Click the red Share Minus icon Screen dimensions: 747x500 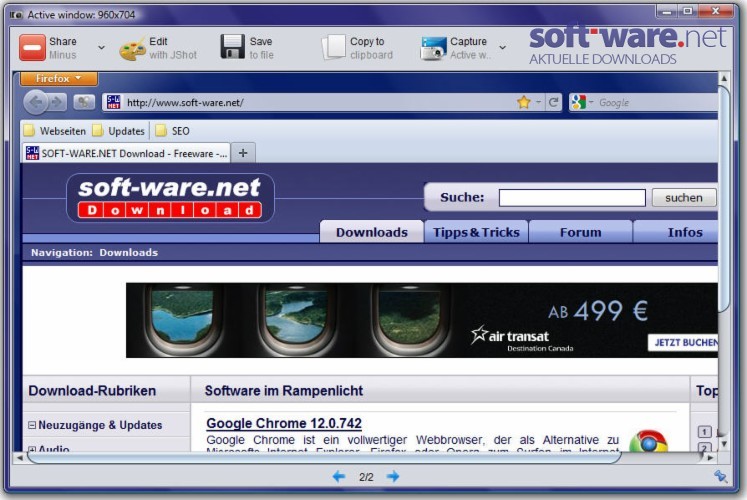coord(32,48)
